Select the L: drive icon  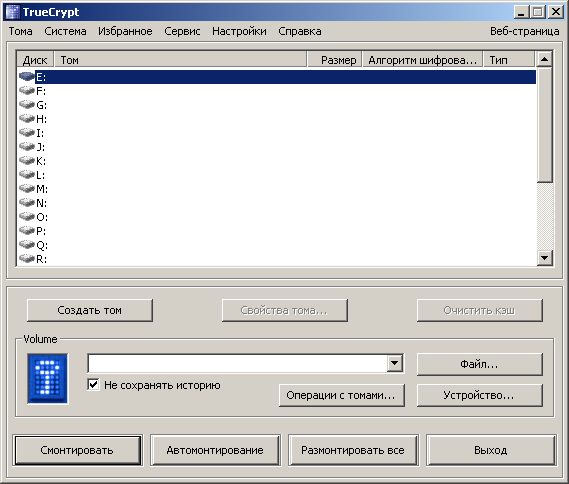point(26,175)
